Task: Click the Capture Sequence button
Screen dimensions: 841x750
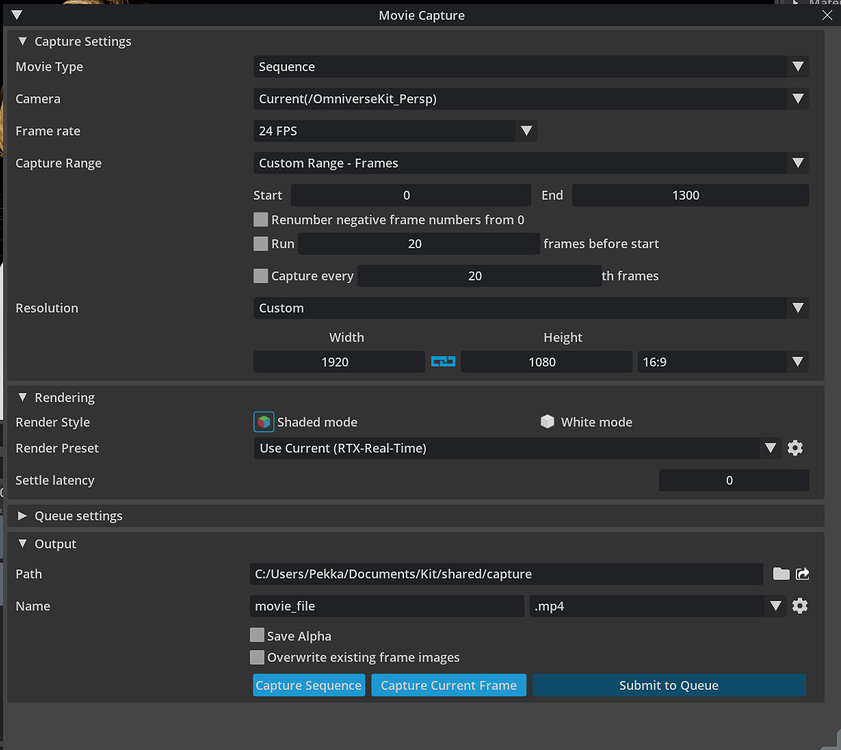Action: pyautogui.click(x=308, y=685)
